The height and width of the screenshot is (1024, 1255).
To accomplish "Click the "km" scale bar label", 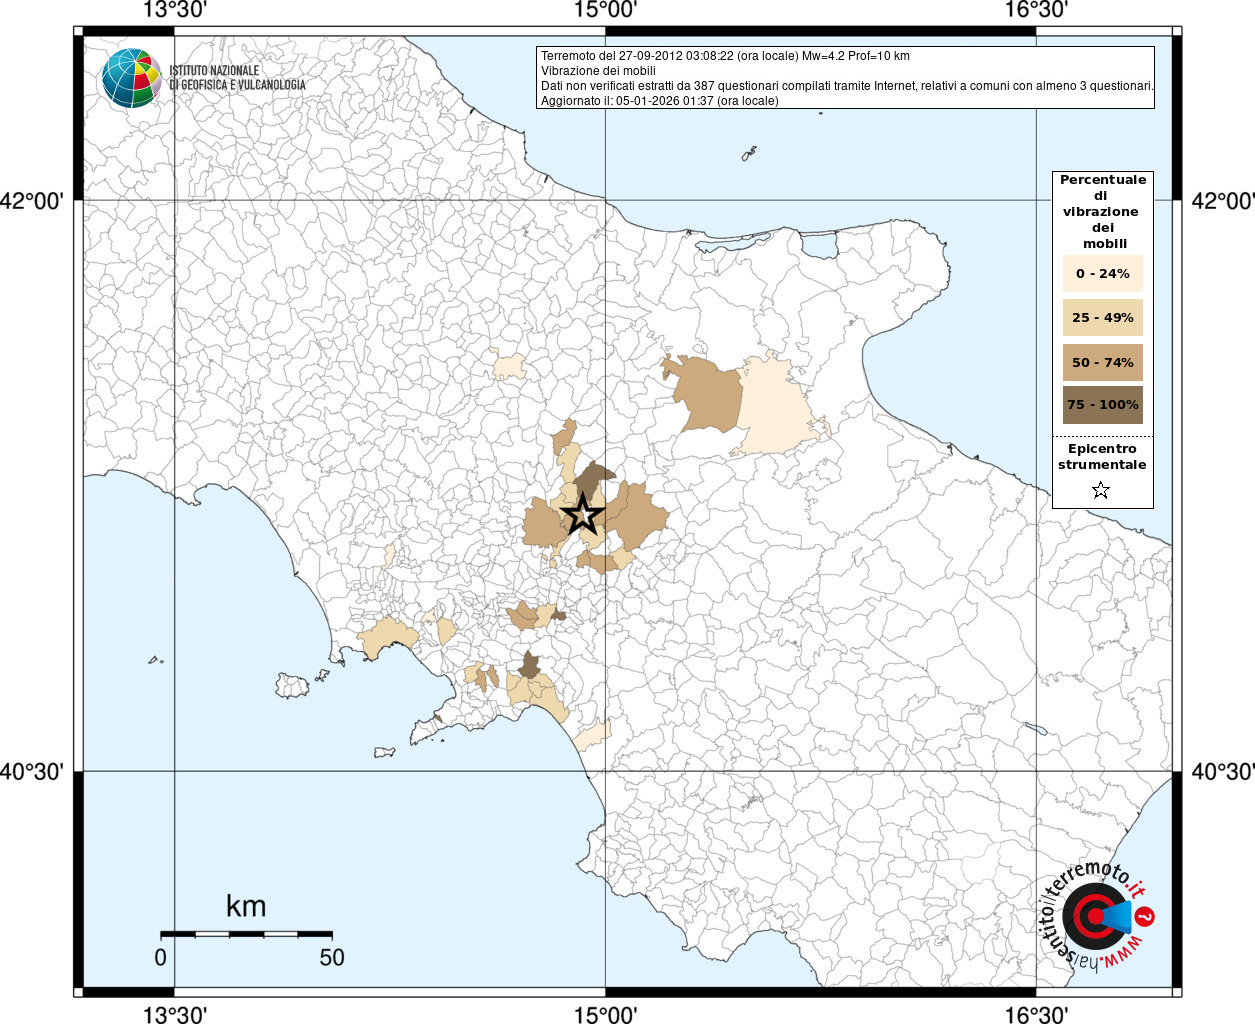I will tap(246, 906).
